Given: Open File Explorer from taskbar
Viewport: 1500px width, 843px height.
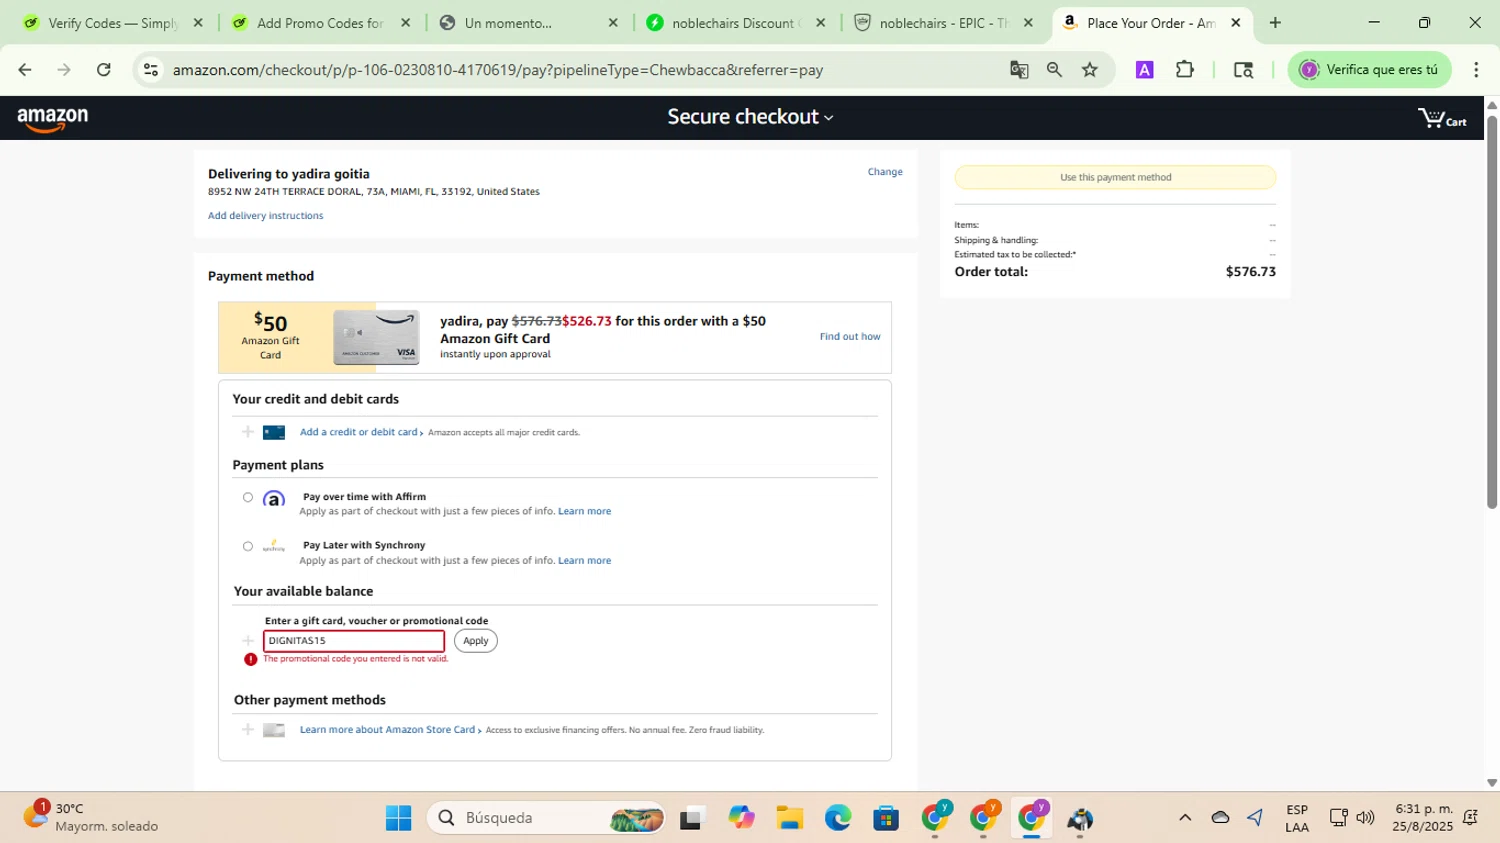Looking at the screenshot, I should click(x=790, y=818).
